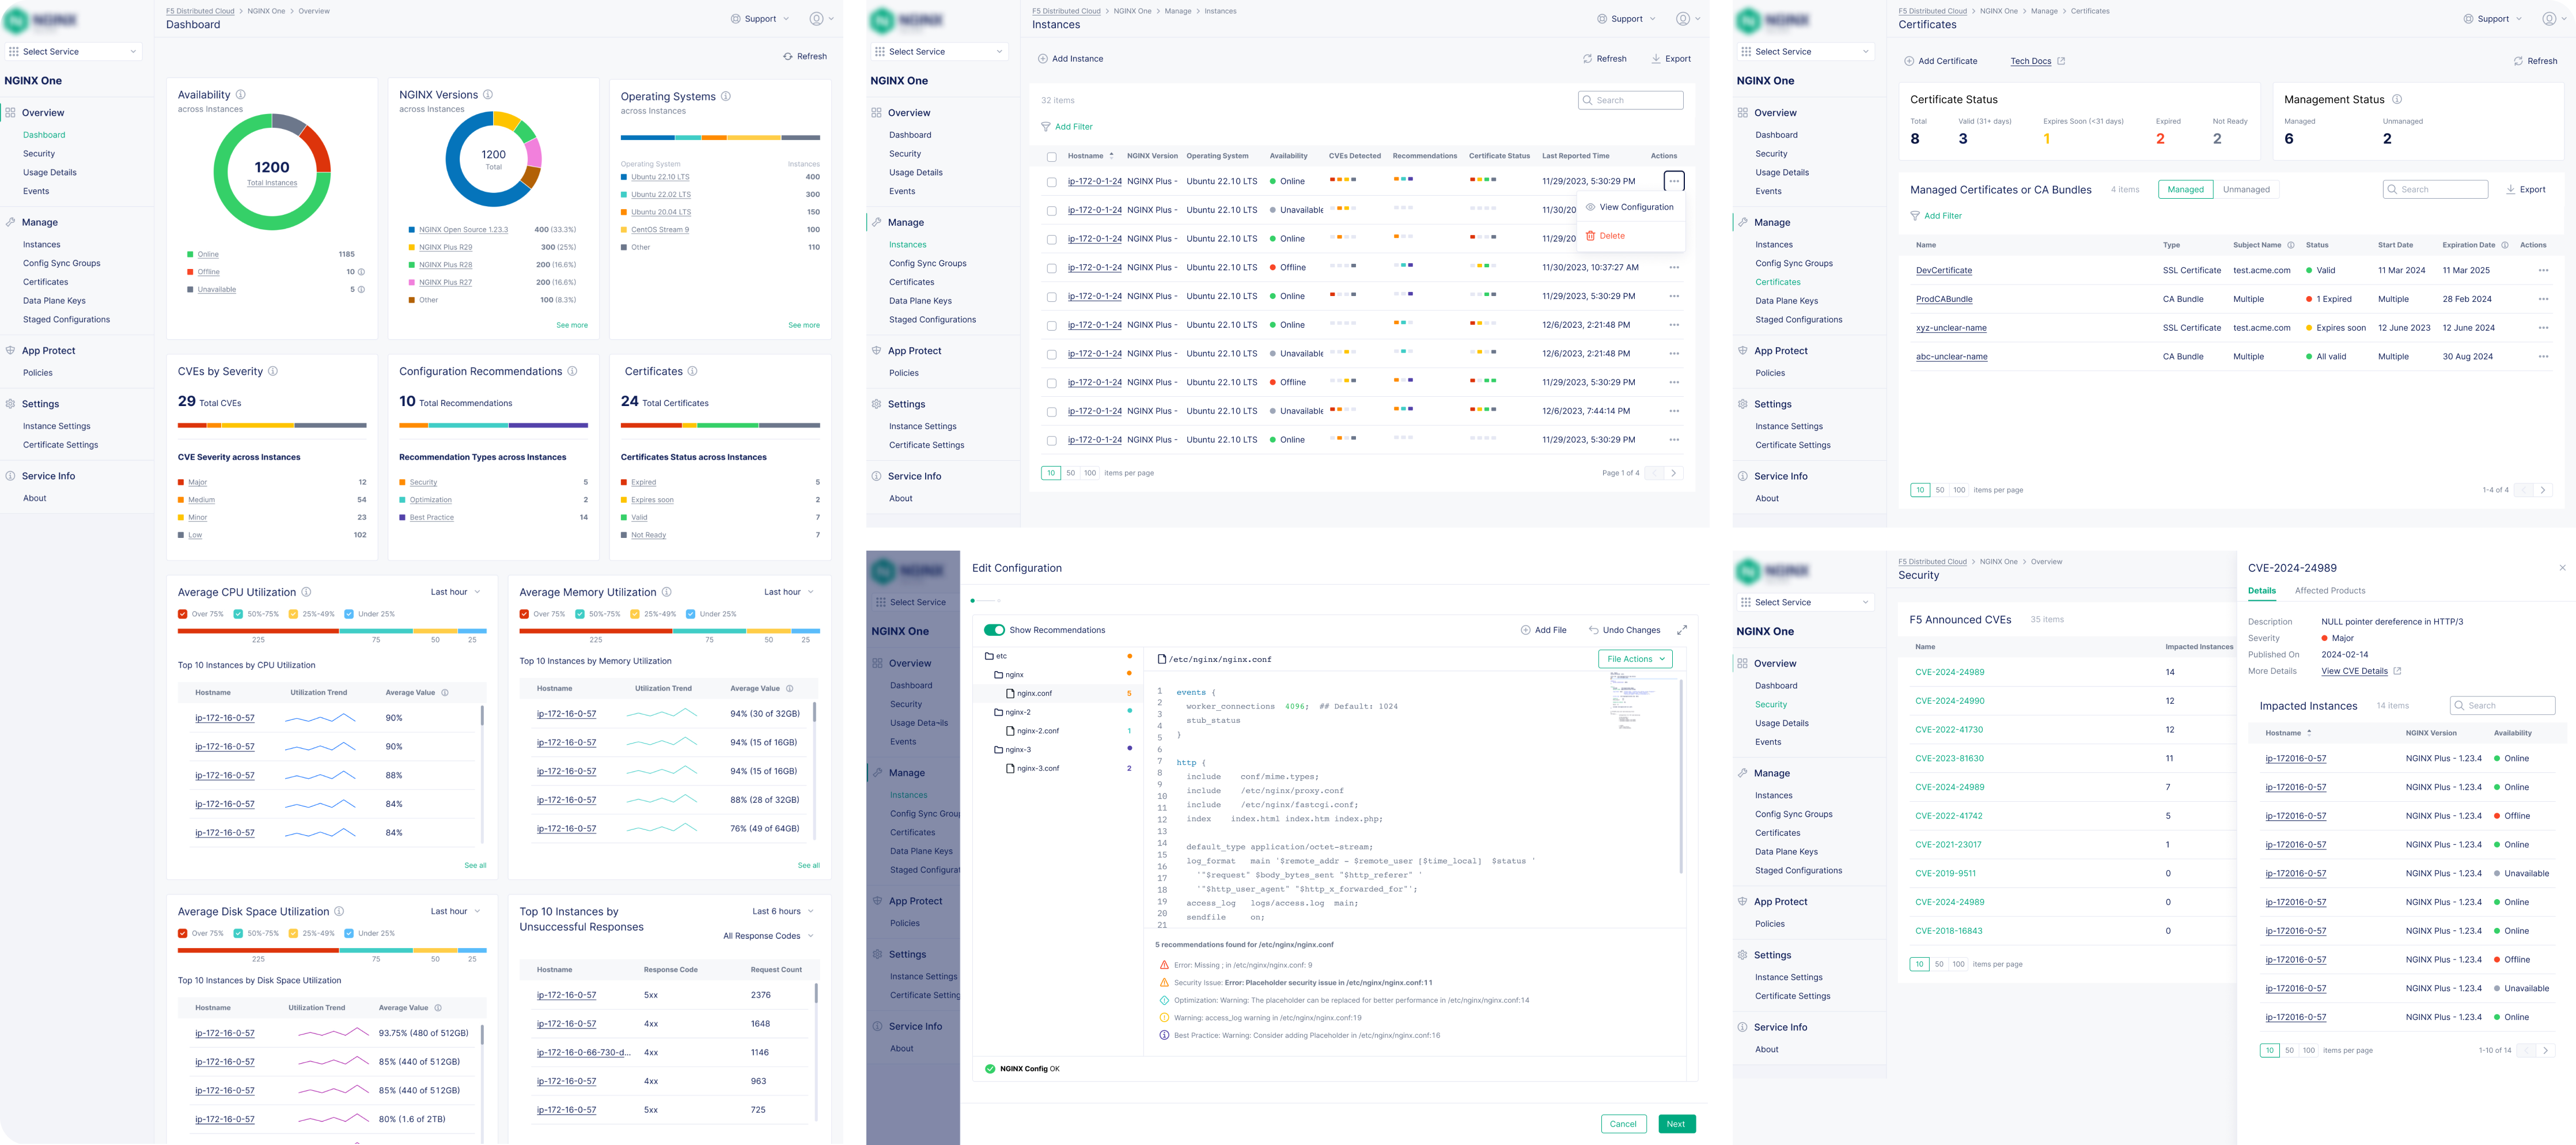Click the Add Certificate button

click(1941, 61)
